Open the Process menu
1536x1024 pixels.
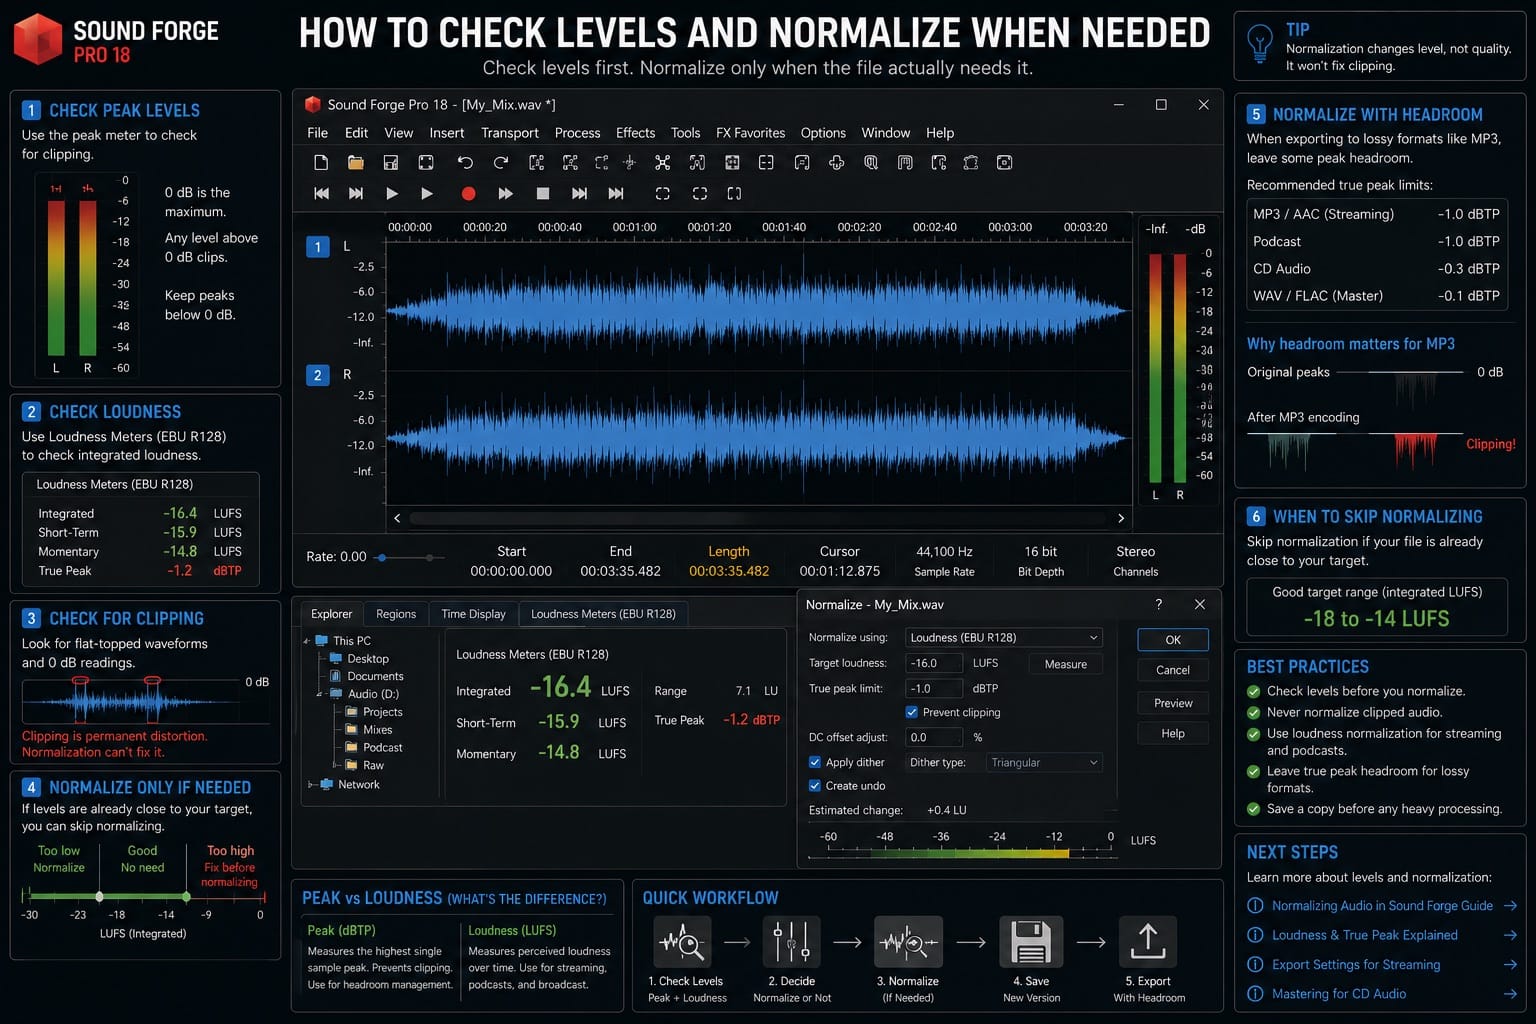(577, 133)
